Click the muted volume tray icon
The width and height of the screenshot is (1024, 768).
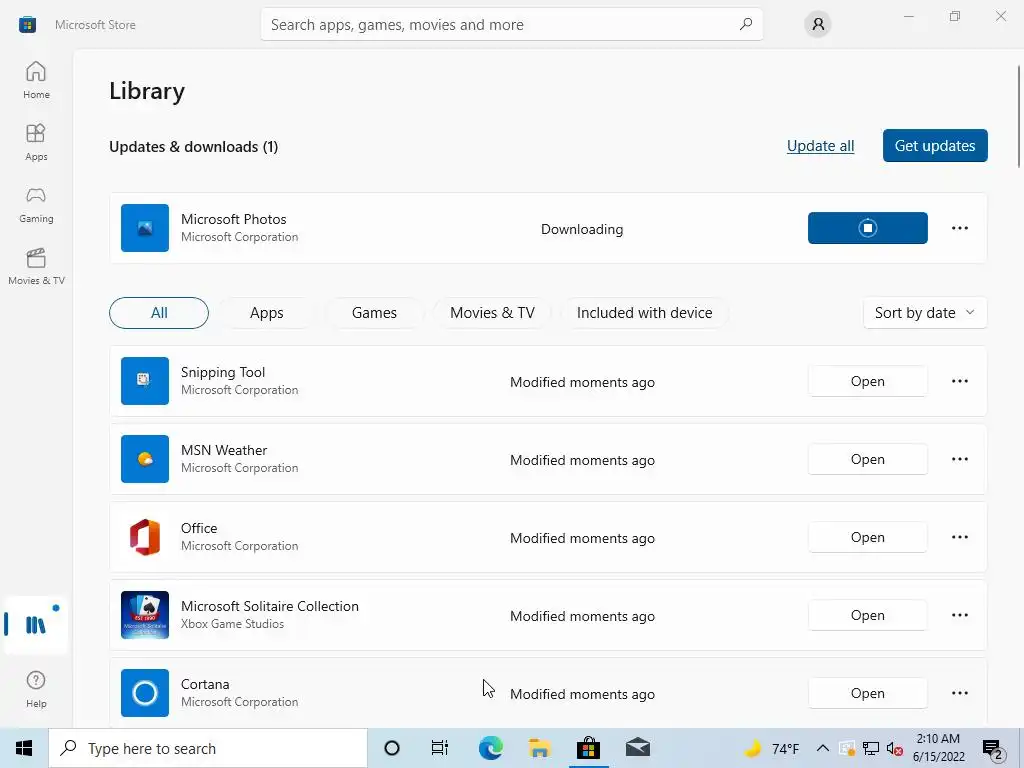(895, 749)
